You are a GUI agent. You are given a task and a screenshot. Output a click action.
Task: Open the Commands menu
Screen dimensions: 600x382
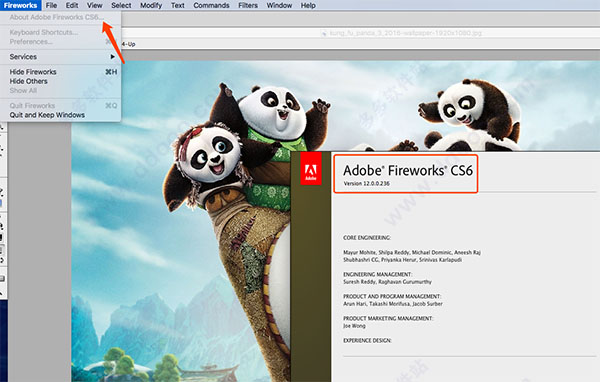pos(211,5)
